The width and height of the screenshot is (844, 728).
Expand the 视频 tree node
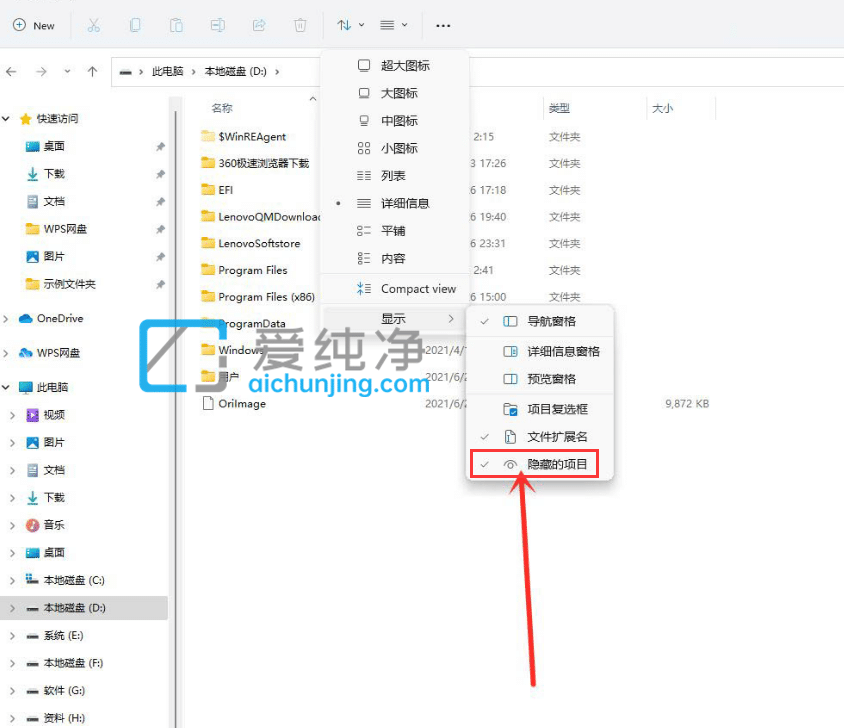tap(12, 415)
